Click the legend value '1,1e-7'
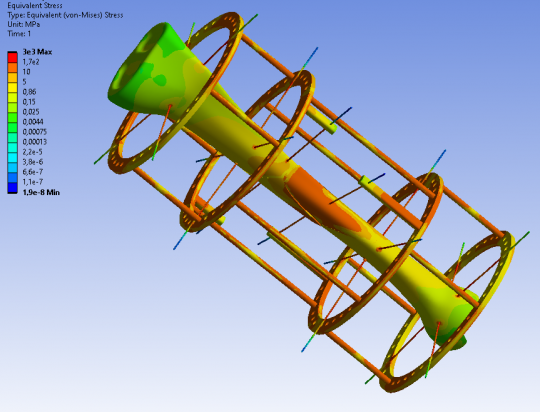Viewport: 540px width, 412px height. pyautogui.click(x=33, y=182)
